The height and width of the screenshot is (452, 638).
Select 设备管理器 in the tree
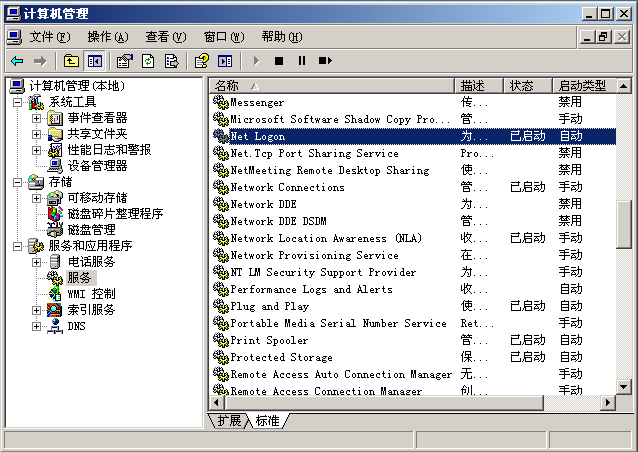[97, 166]
